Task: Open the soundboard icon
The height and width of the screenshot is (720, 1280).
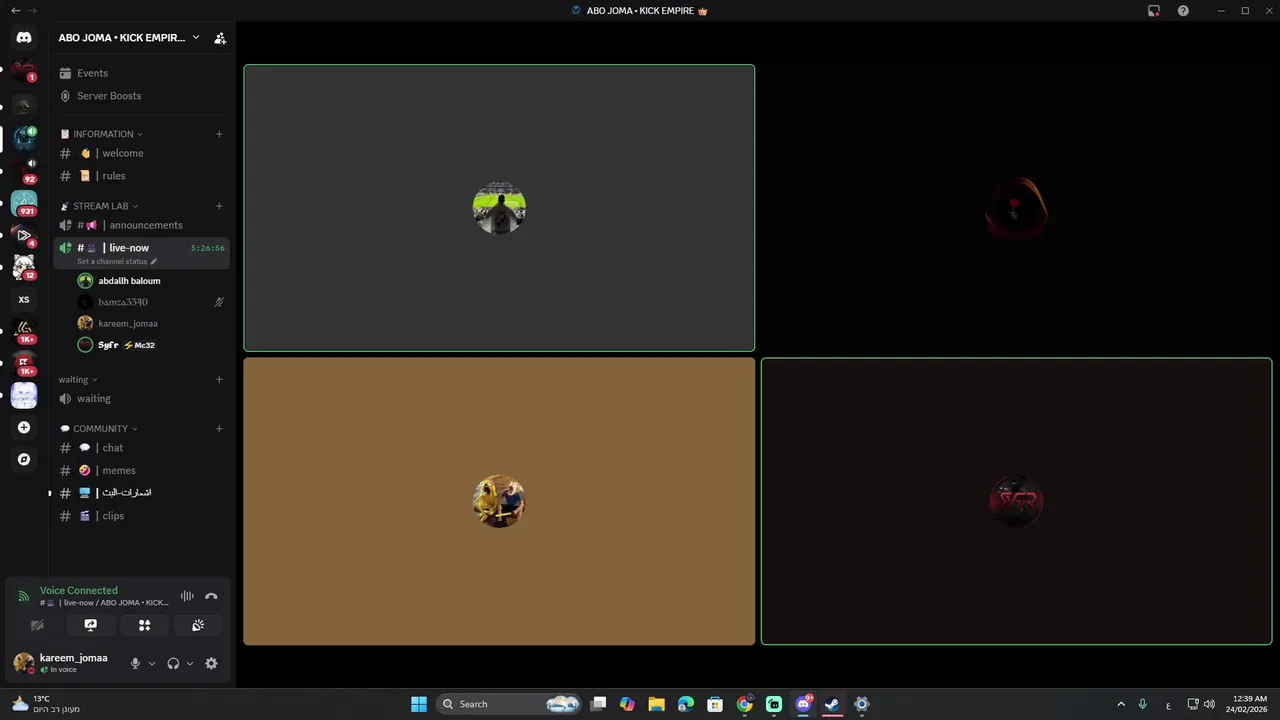Action: 198,625
